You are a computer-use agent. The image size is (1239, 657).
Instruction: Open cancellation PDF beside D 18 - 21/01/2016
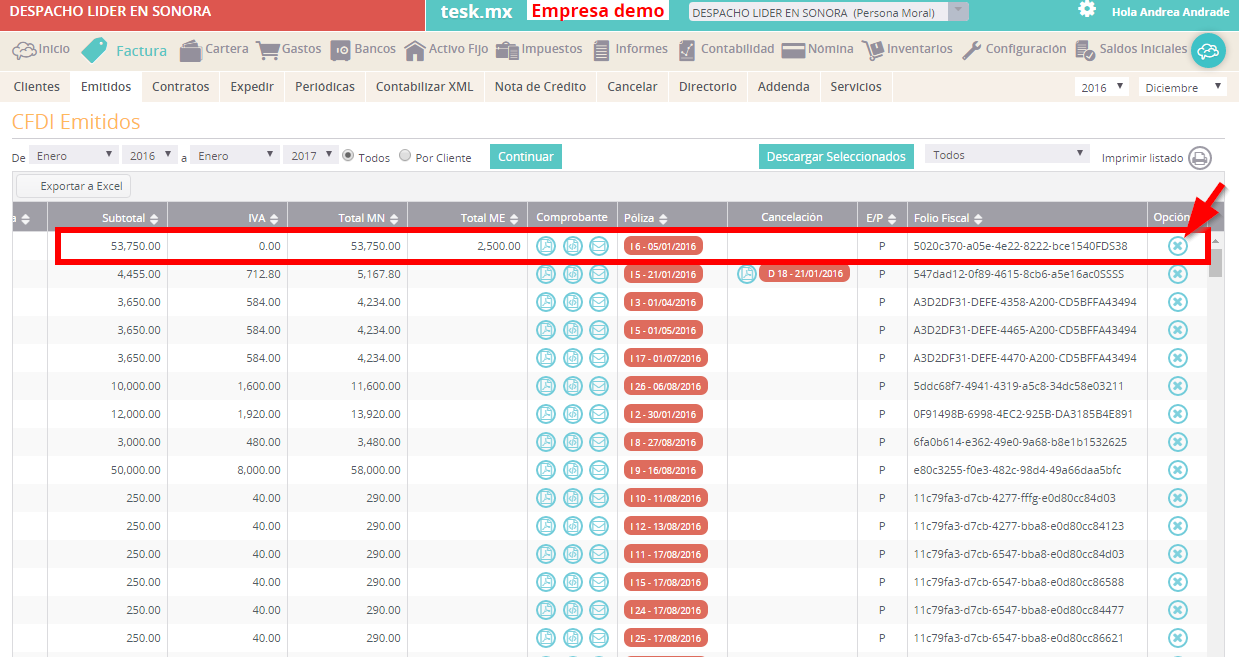coord(746,274)
